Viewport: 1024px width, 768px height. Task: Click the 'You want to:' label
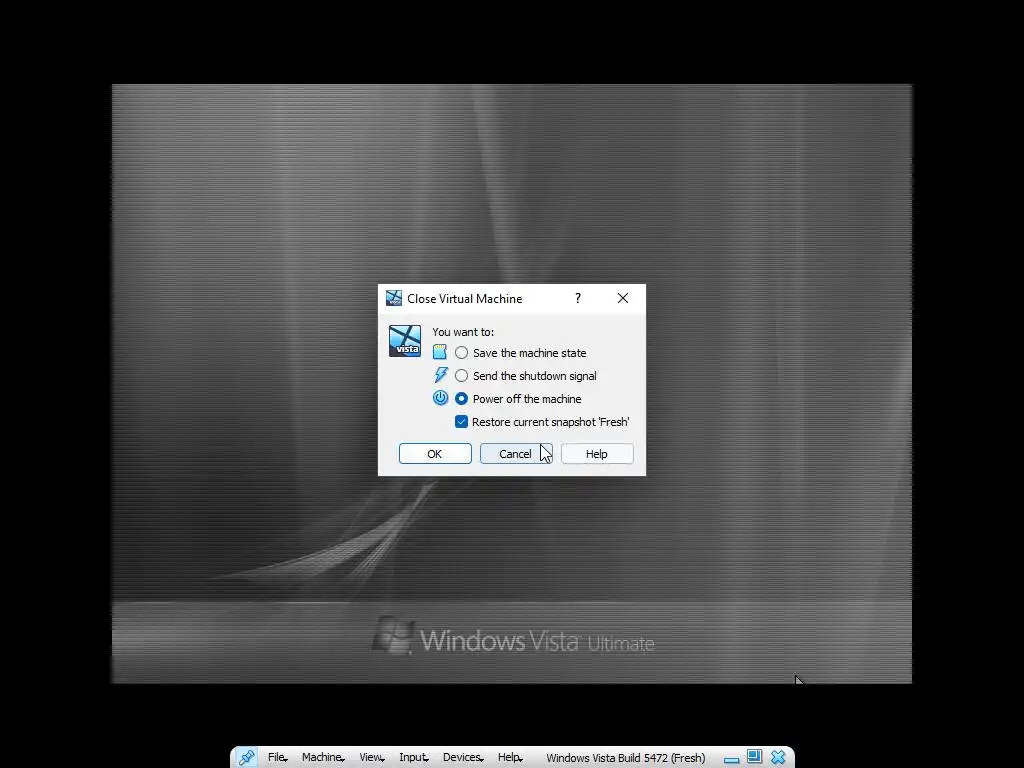(x=463, y=332)
